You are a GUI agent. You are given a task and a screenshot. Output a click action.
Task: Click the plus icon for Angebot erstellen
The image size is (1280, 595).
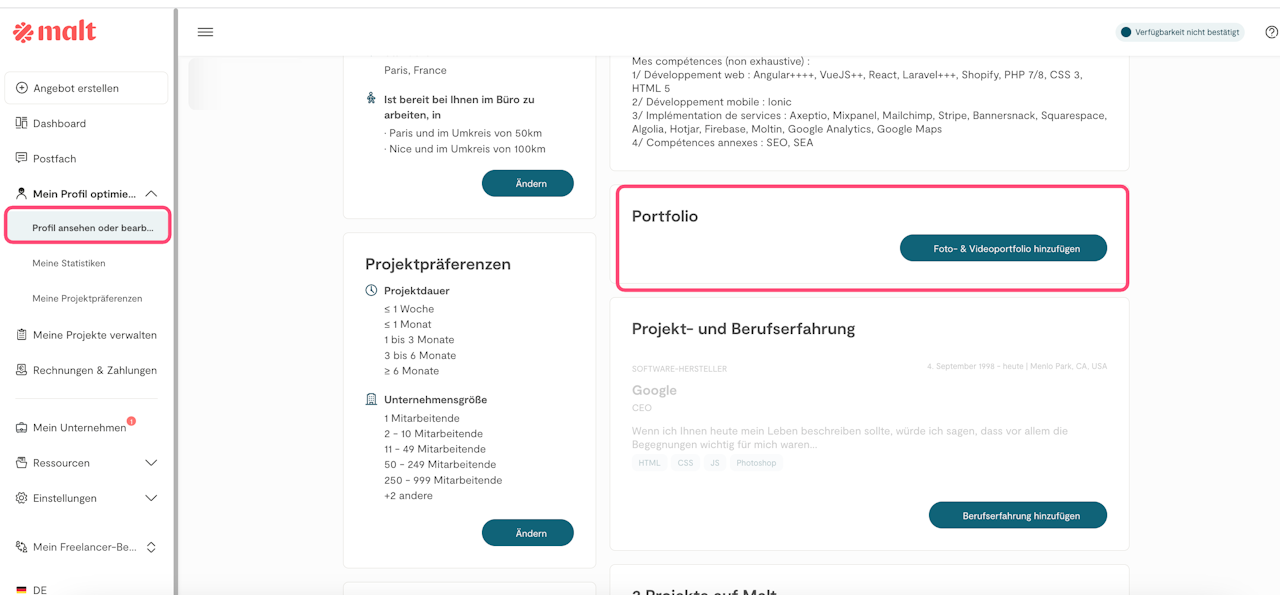[x=22, y=88]
